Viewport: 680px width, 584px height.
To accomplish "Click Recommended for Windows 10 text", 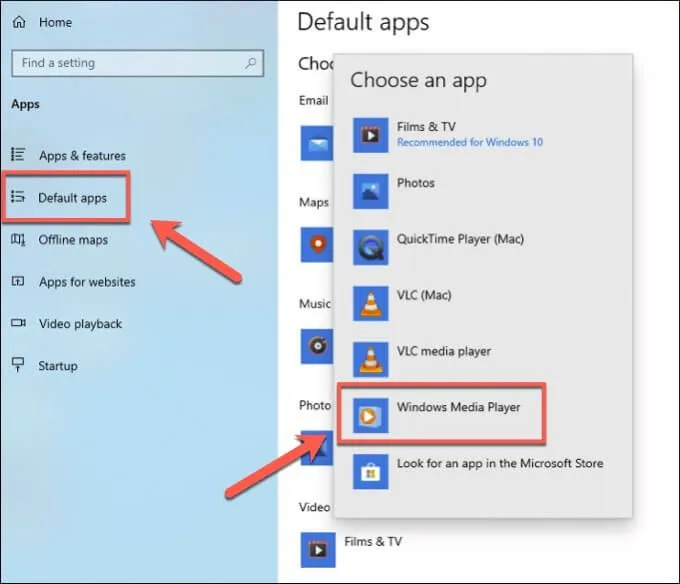I will point(470,142).
